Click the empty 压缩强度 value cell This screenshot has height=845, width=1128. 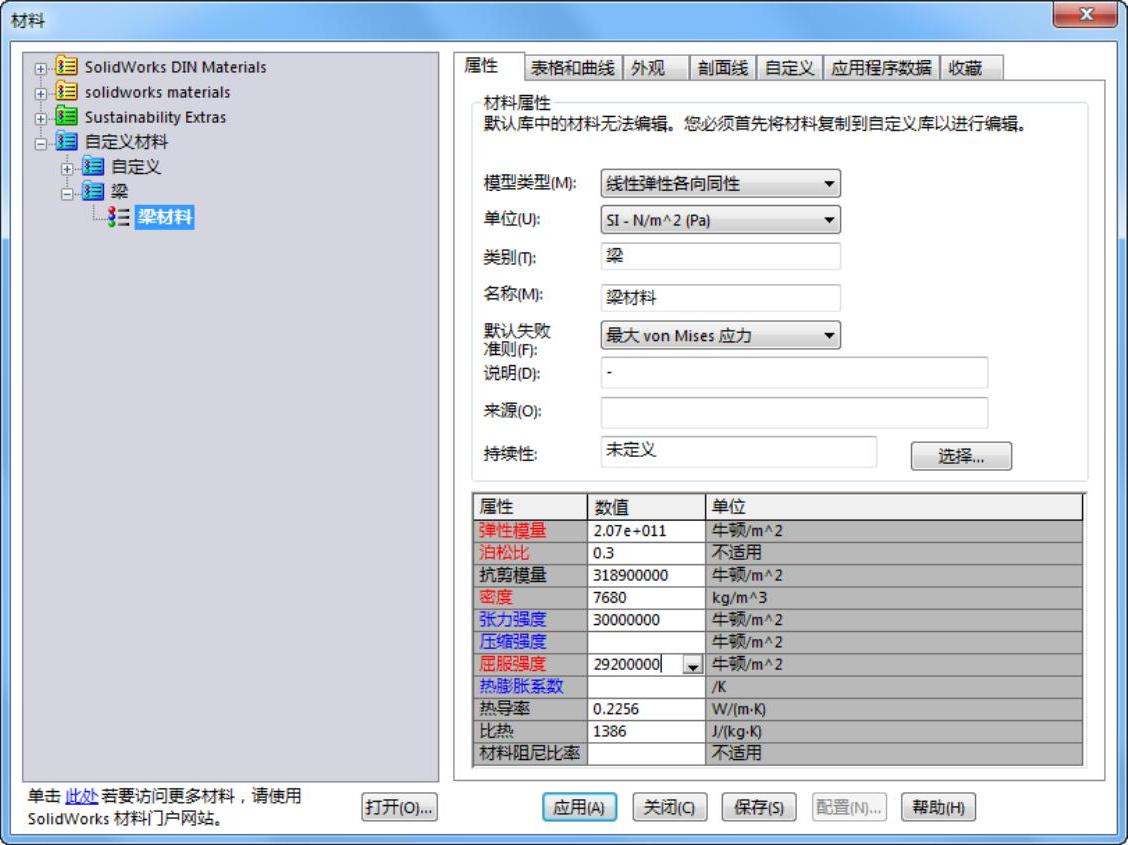646,642
